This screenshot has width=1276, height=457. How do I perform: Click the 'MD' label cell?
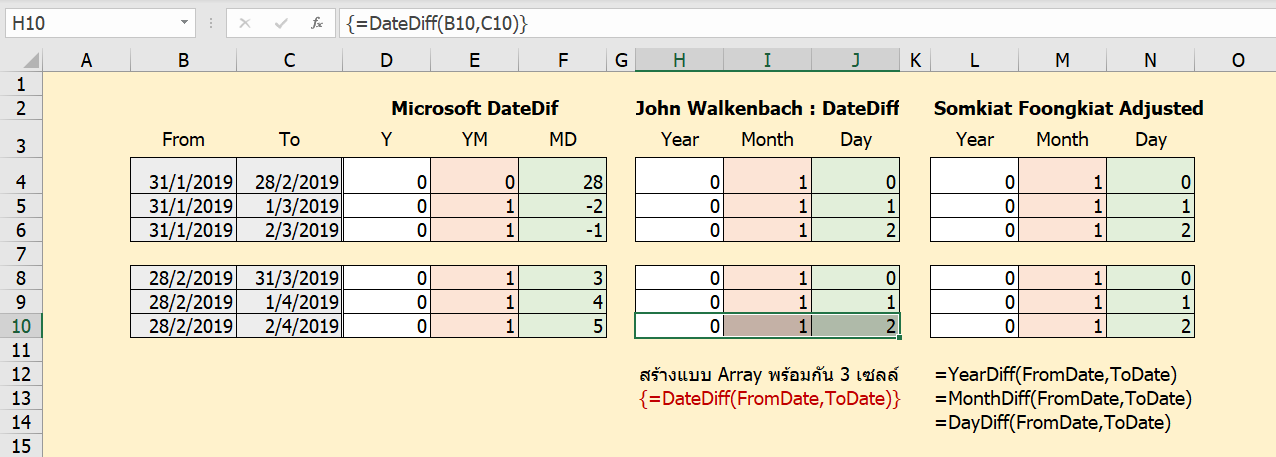pyautogui.click(x=562, y=139)
